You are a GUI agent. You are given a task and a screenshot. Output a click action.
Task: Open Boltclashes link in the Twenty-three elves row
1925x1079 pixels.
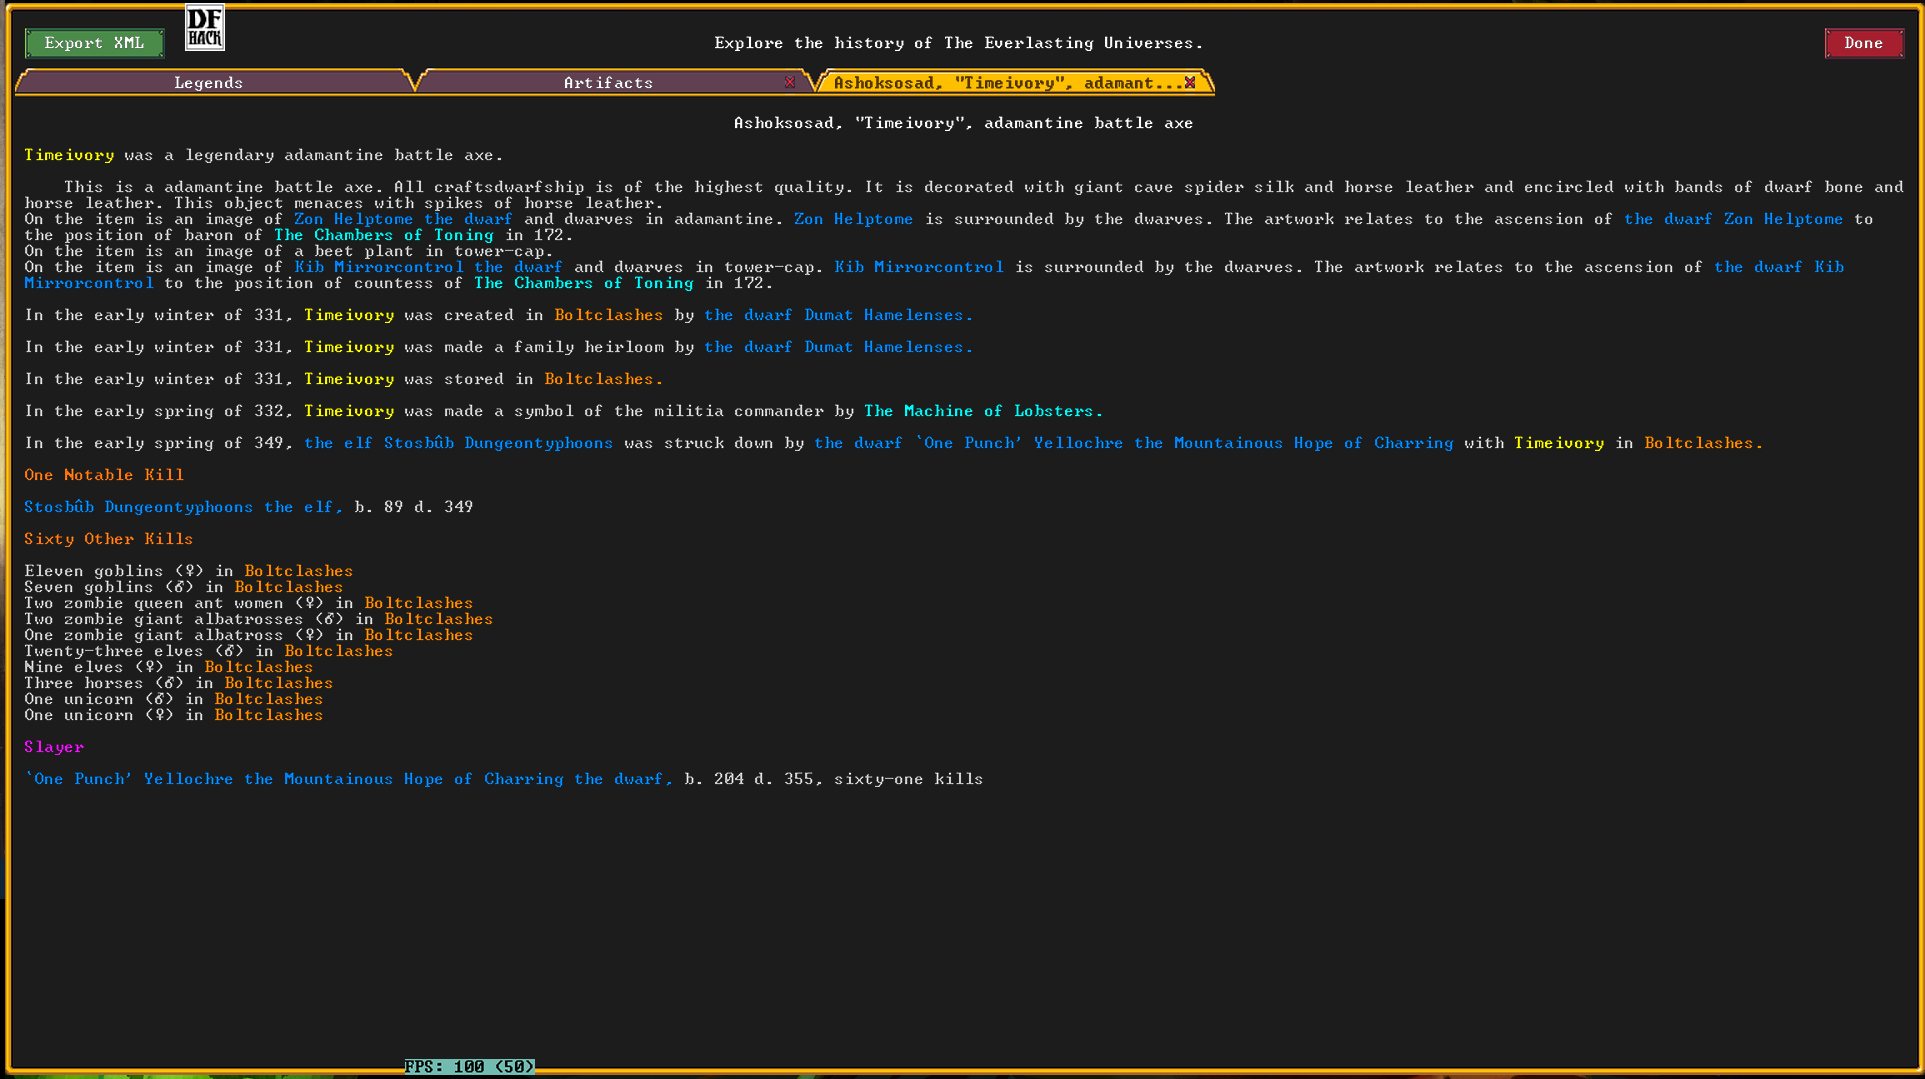[x=339, y=651]
